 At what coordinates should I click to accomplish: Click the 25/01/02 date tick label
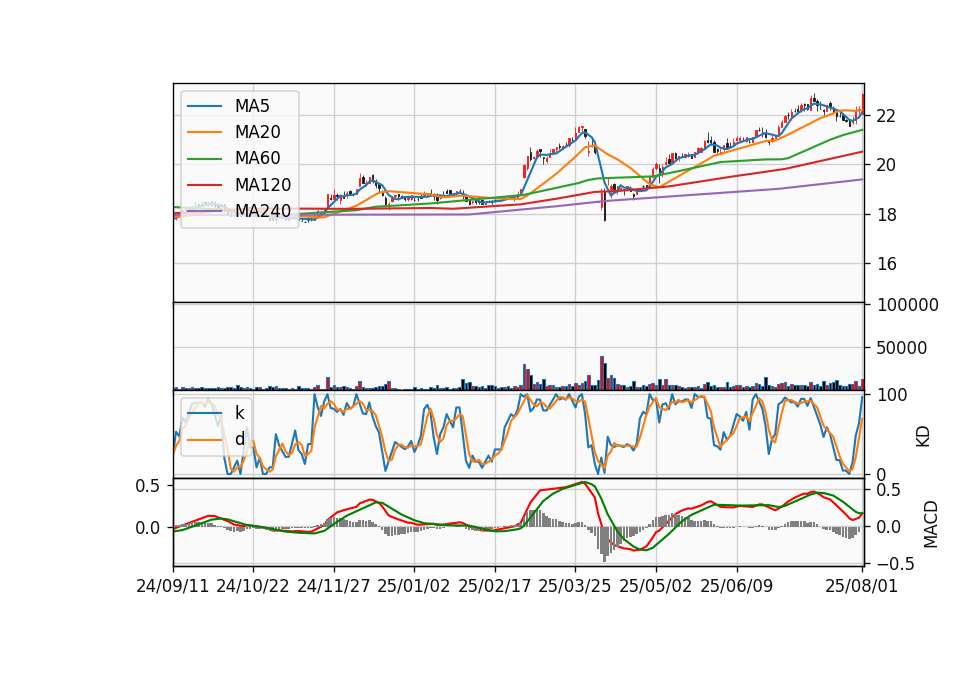point(414,587)
